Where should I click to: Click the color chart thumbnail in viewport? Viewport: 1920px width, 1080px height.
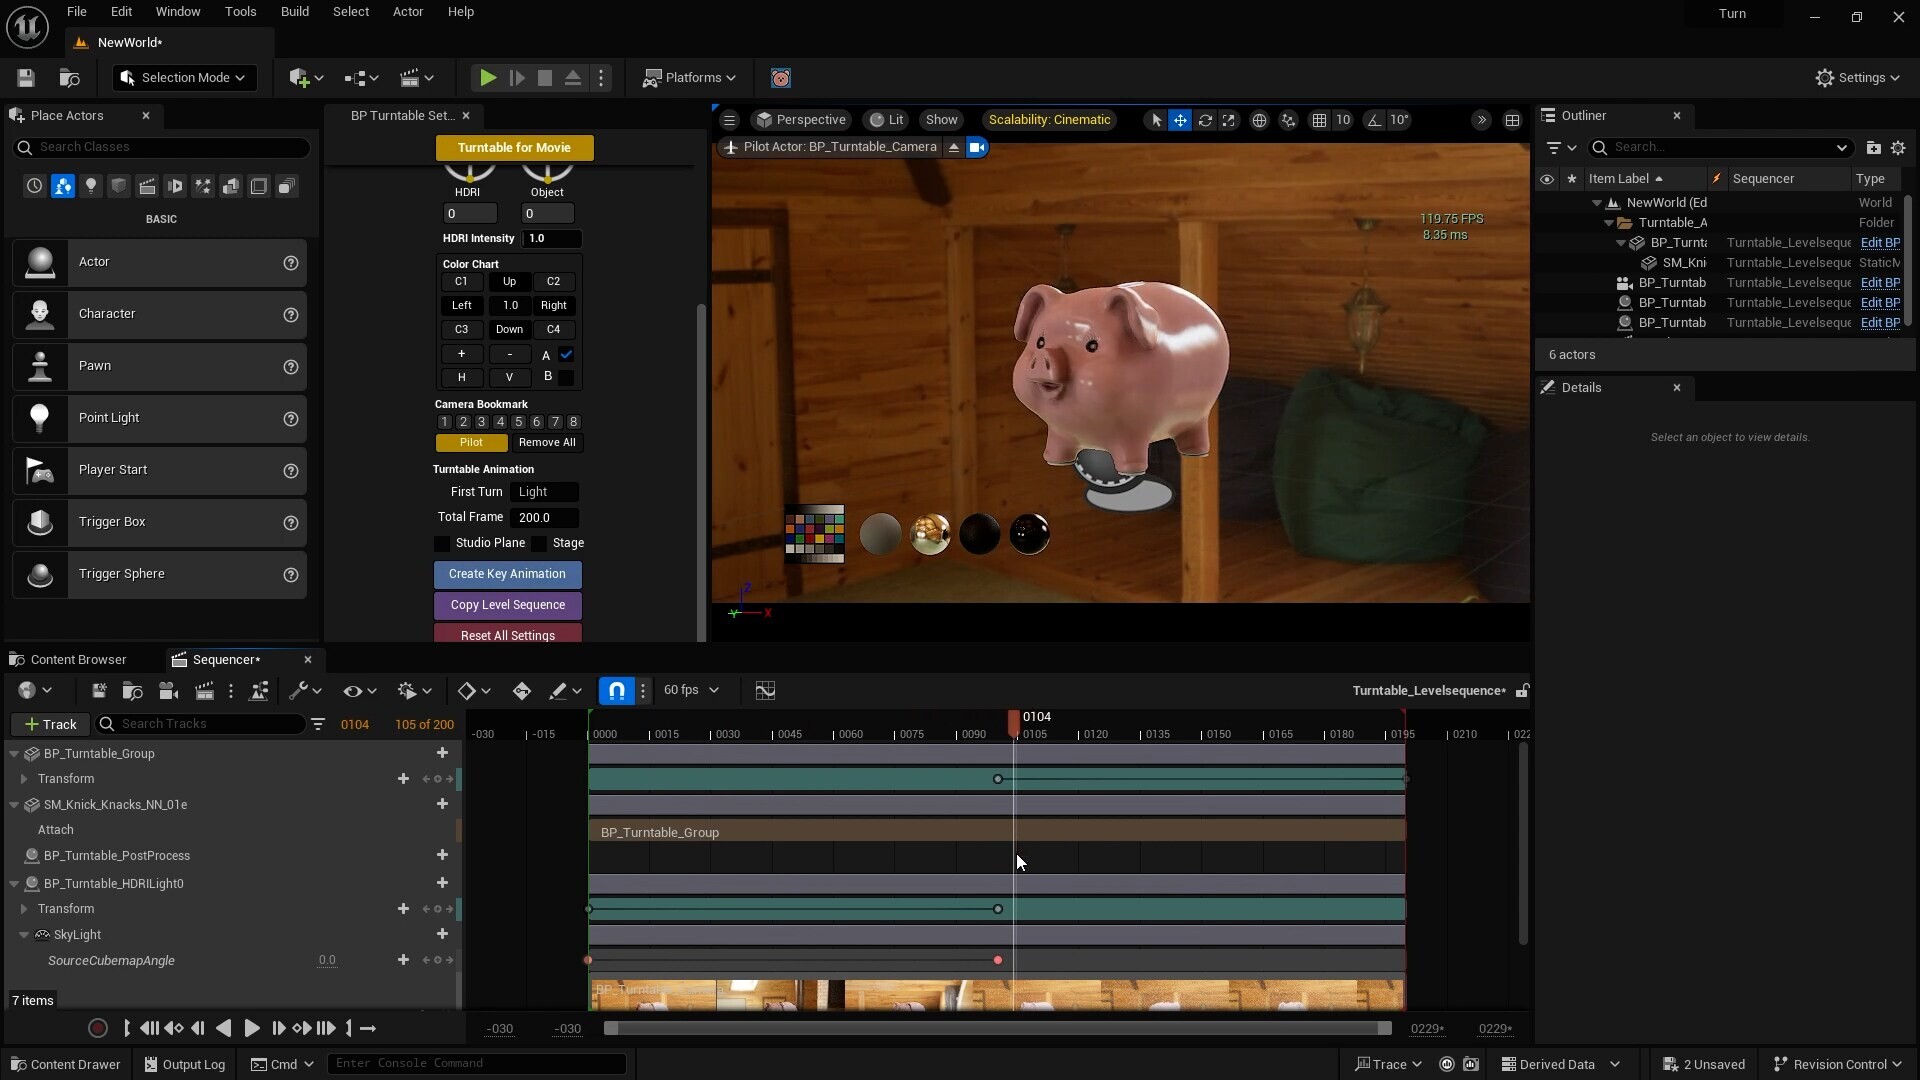pyautogui.click(x=814, y=533)
